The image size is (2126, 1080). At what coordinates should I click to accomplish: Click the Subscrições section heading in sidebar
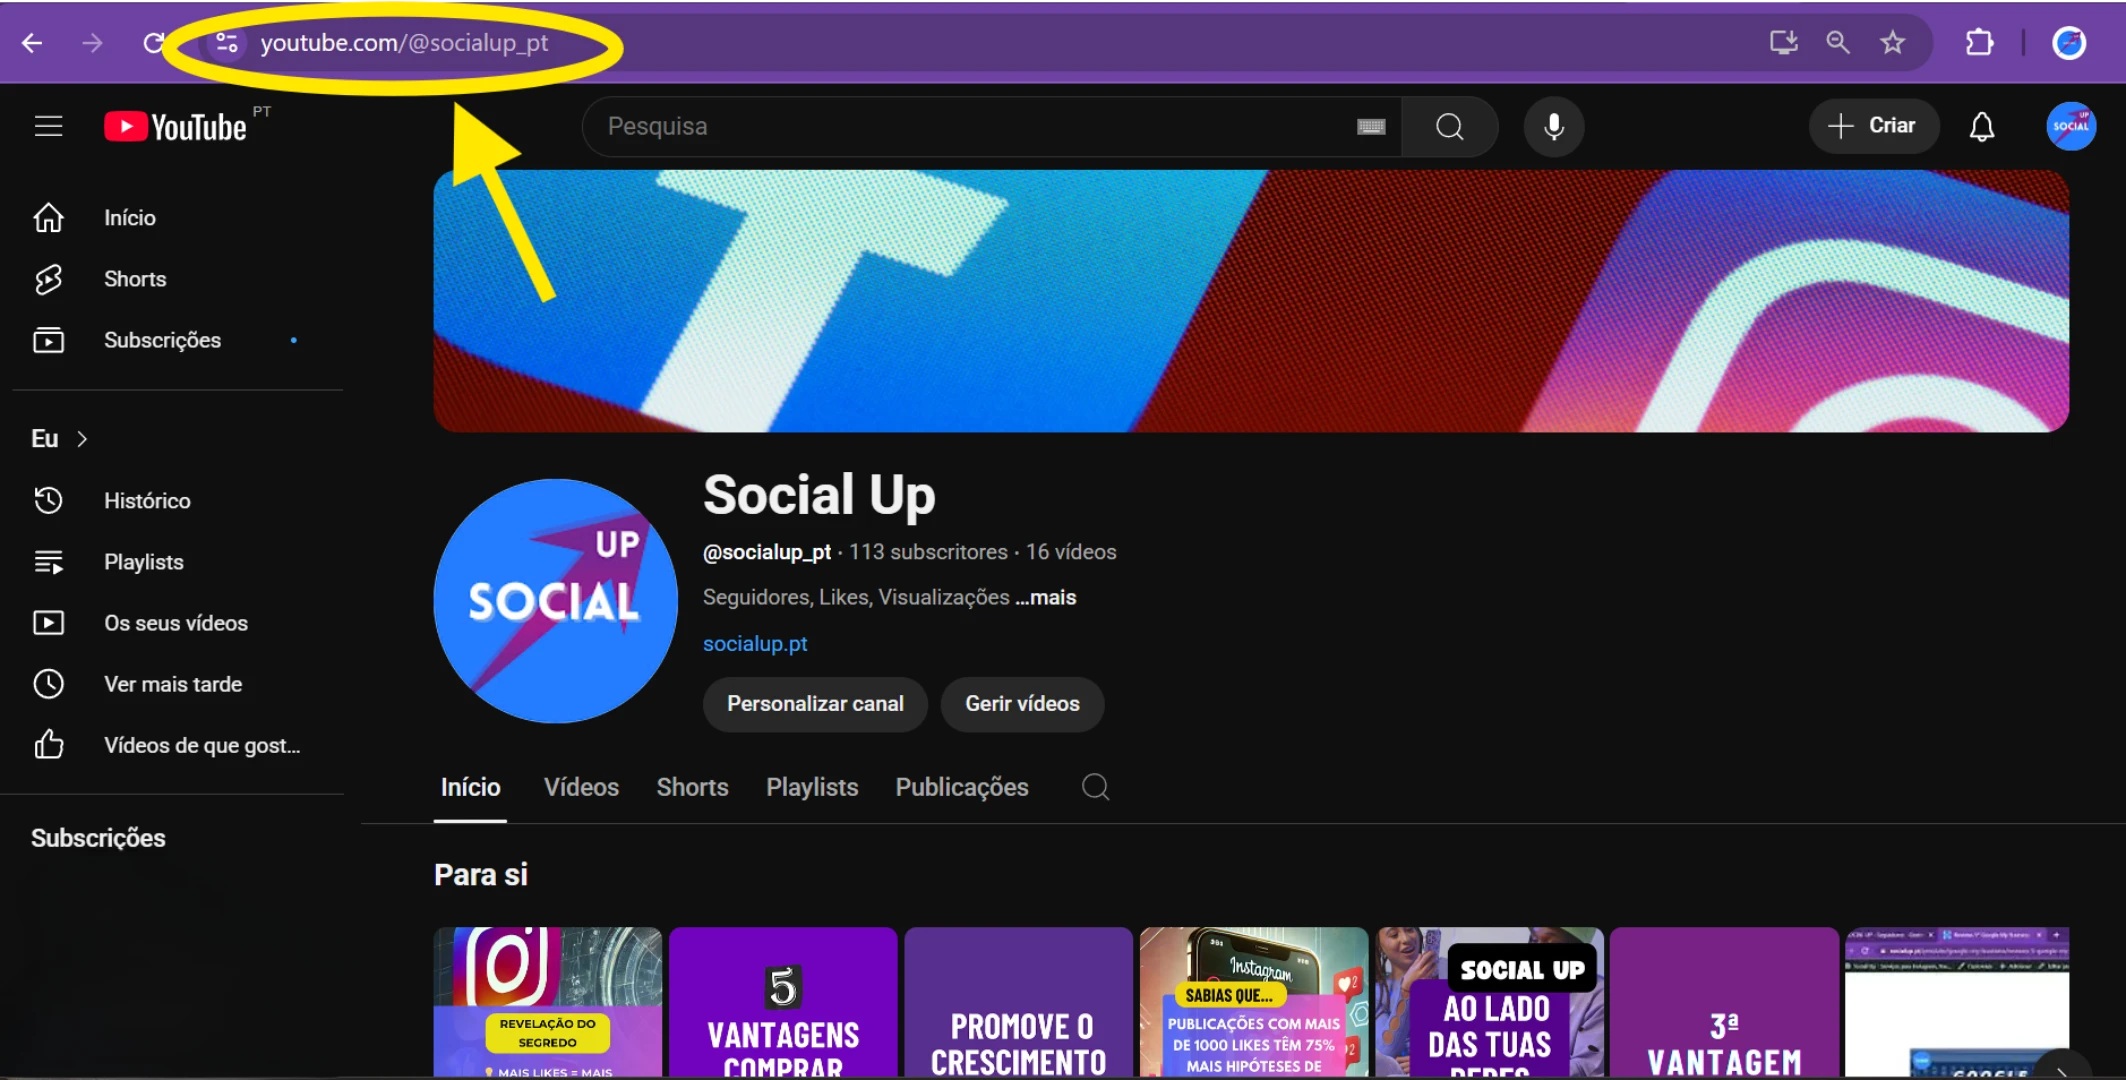pos(98,838)
